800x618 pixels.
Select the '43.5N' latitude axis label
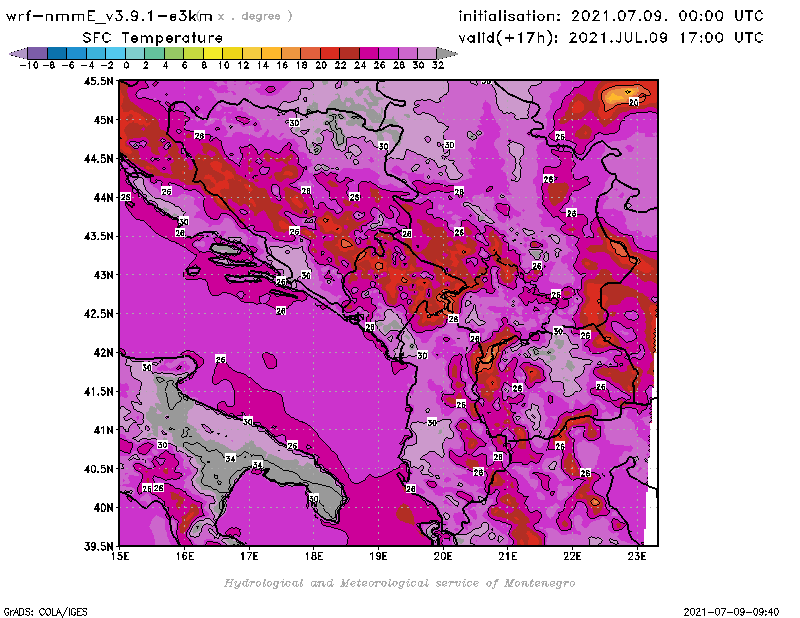[98, 236]
